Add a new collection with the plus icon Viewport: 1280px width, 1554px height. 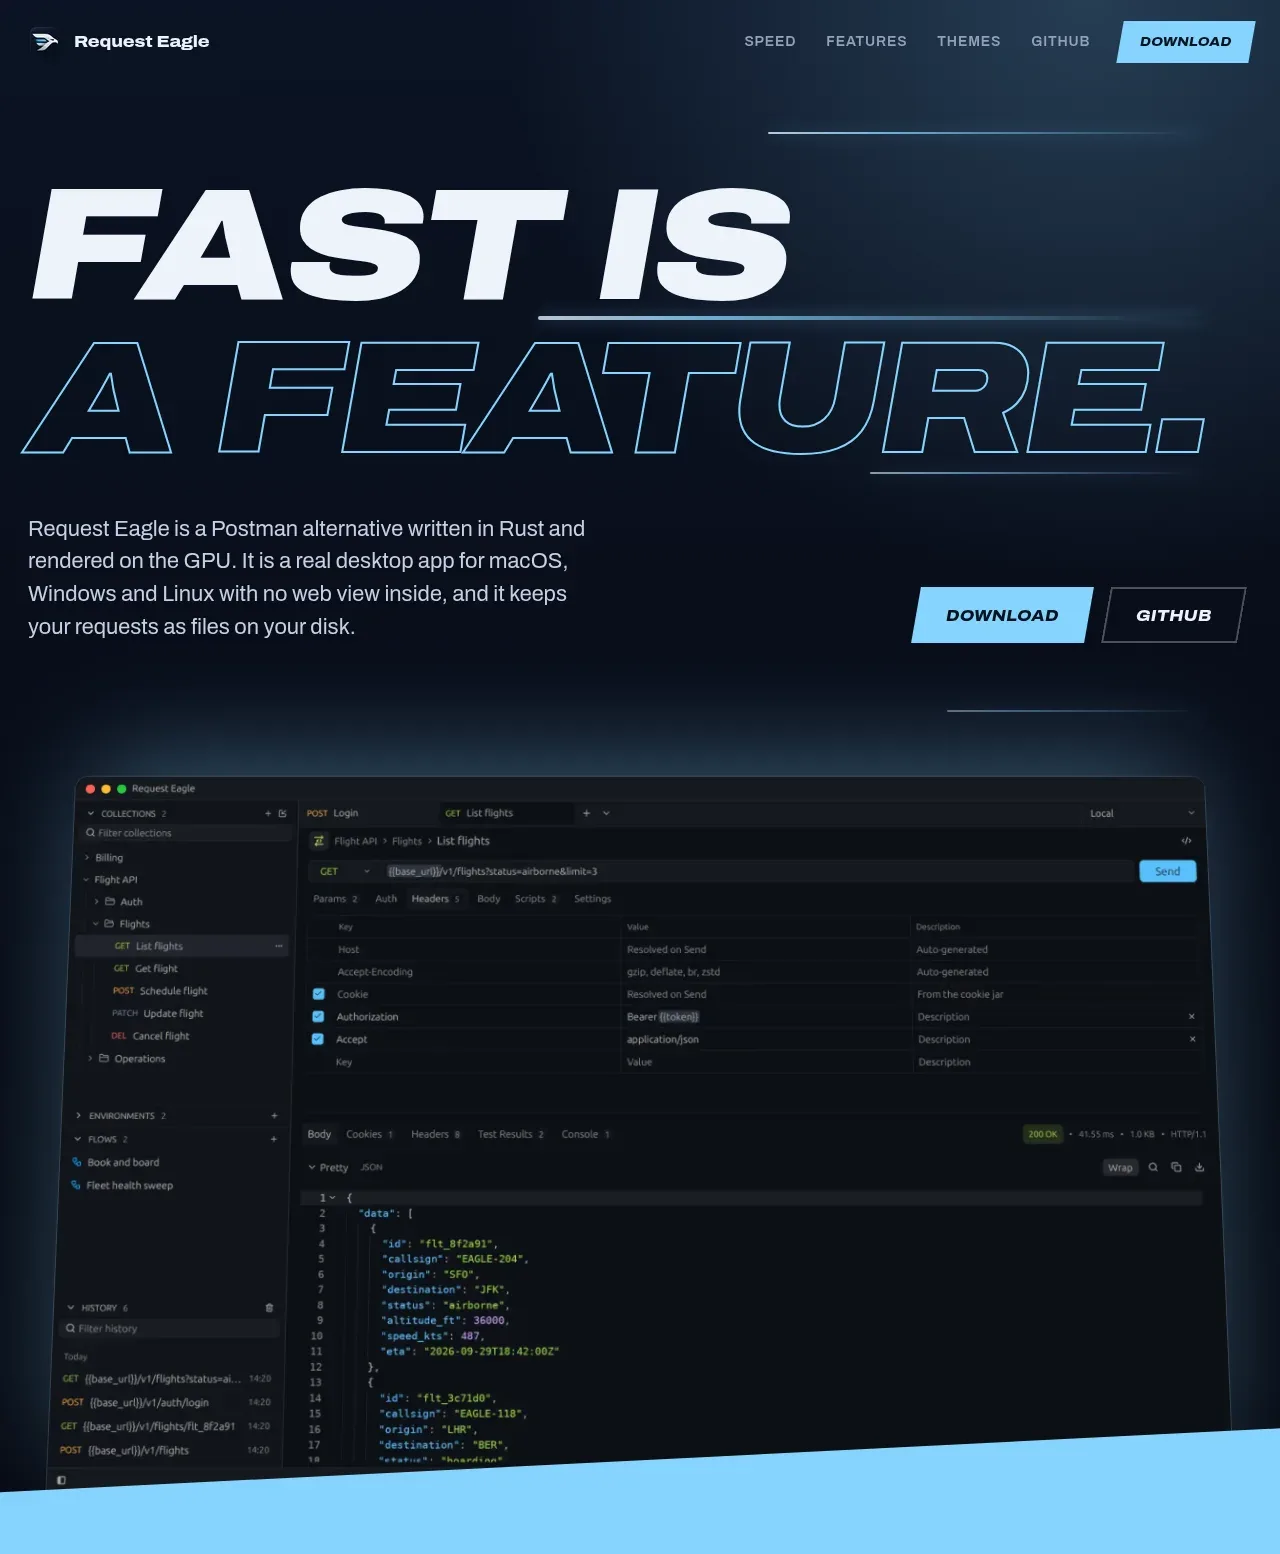coord(268,814)
